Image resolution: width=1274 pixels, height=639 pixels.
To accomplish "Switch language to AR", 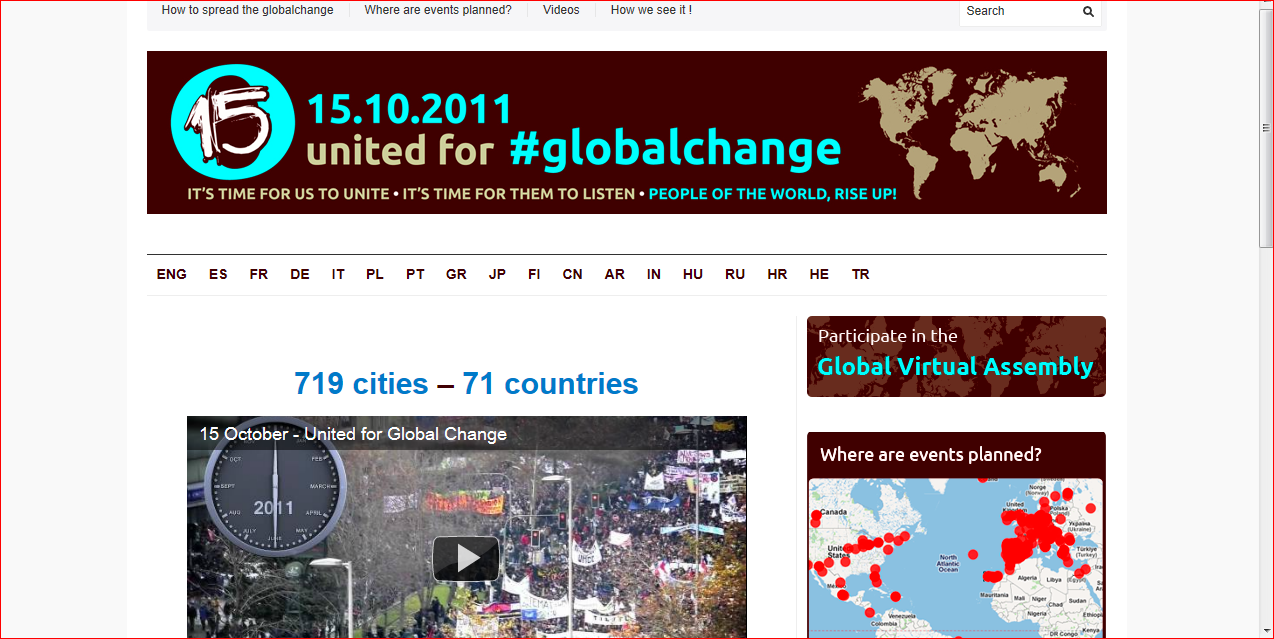I will [x=615, y=274].
